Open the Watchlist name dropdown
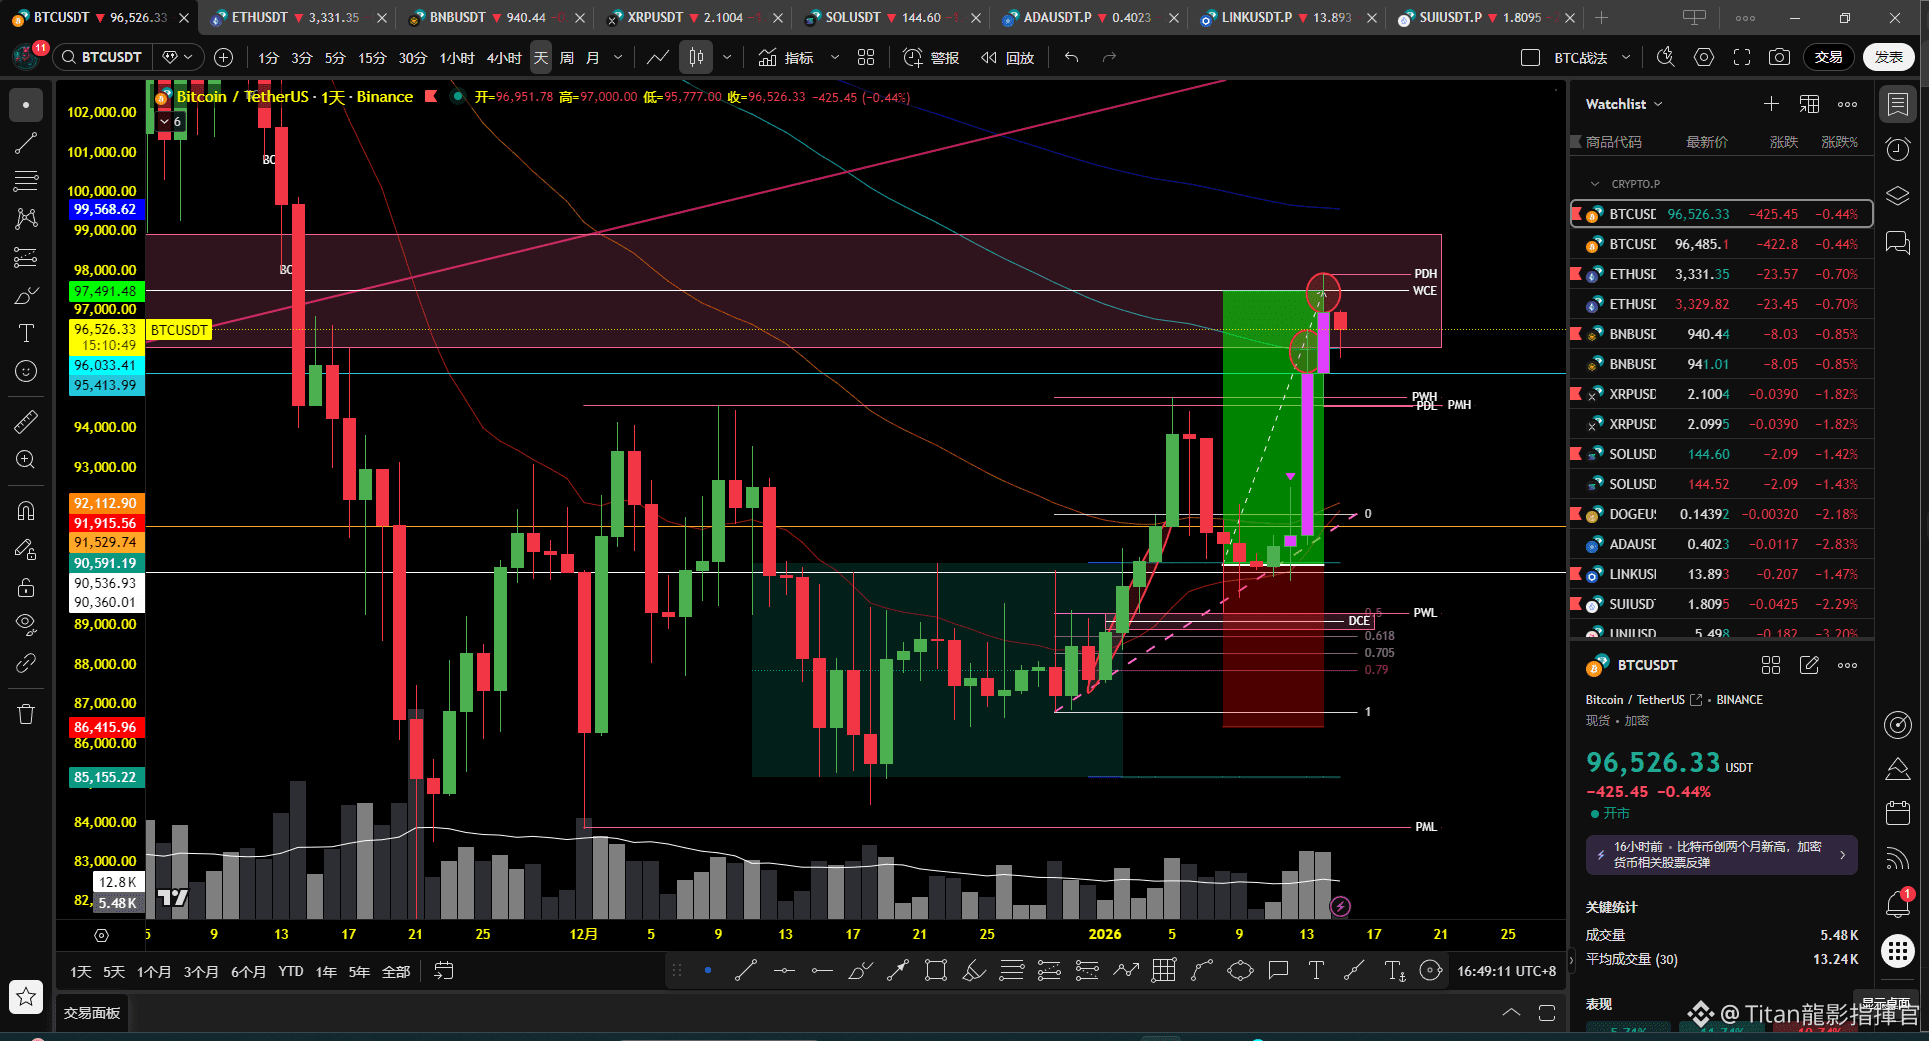The image size is (1929, 1041). pyautogui.click(x=1624, y=104)
